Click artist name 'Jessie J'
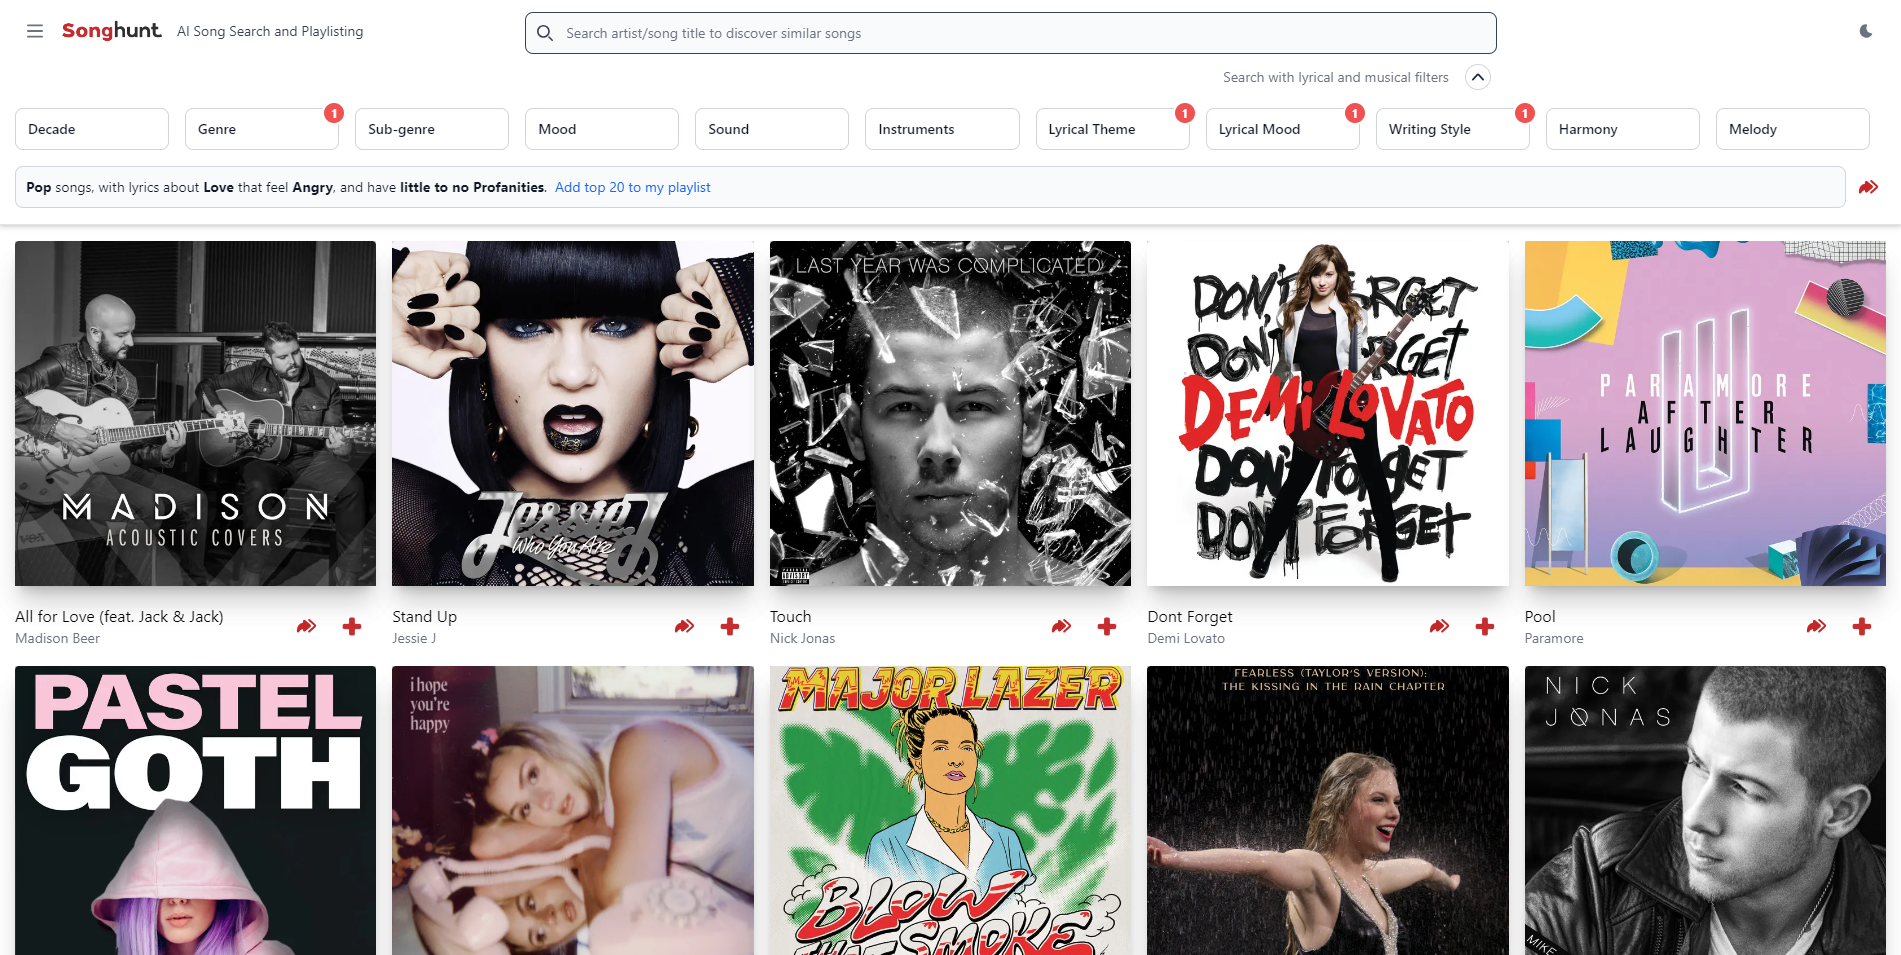Image resolution: width=1901 pixels, height=955 pixels. (414, 638)
